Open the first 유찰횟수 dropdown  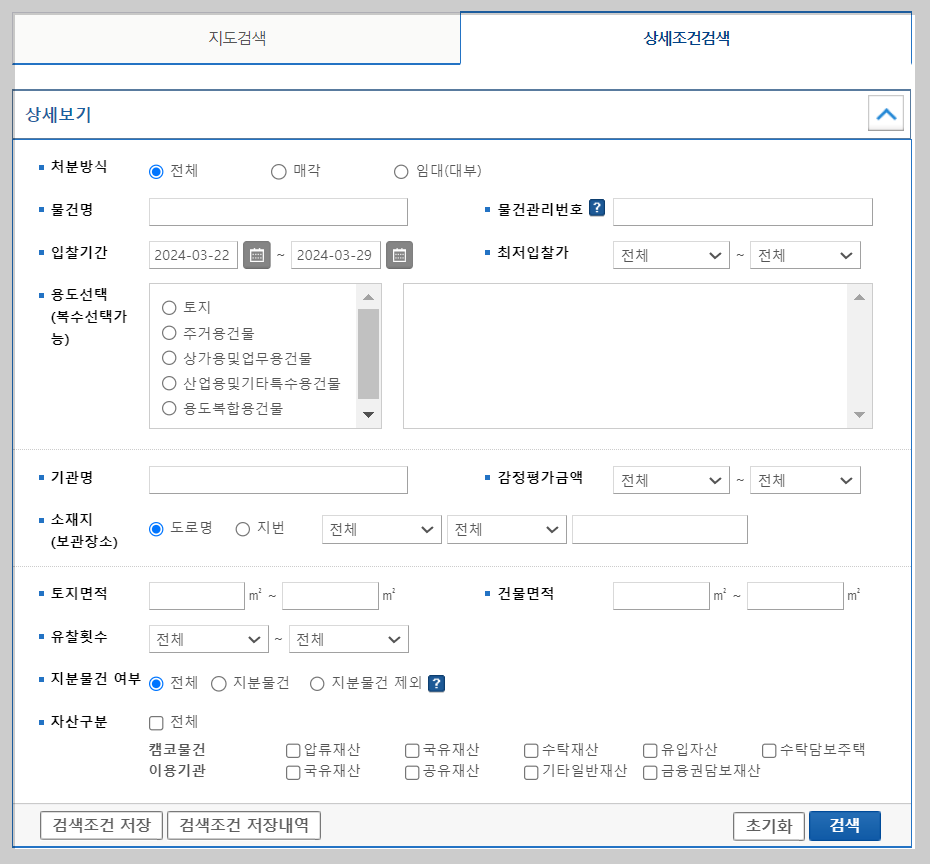pos(208,638)
